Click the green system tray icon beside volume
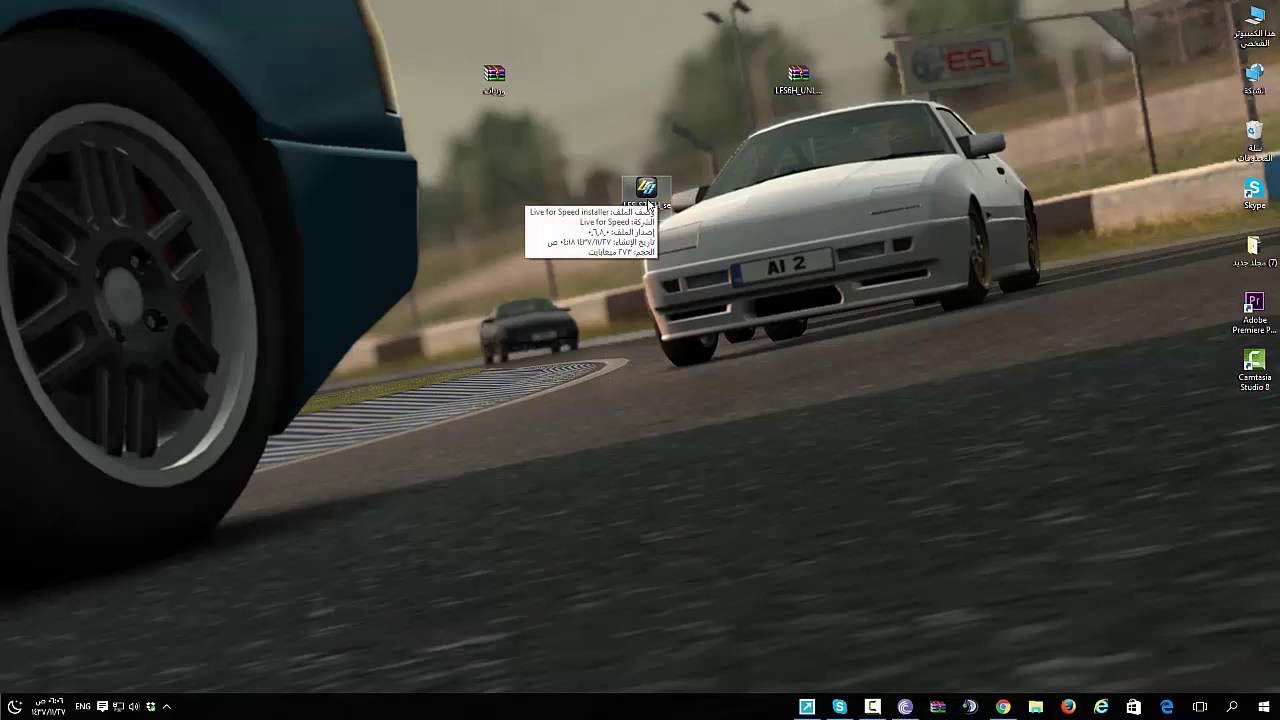Viewport: 1280px width, 720px height. 151,707
